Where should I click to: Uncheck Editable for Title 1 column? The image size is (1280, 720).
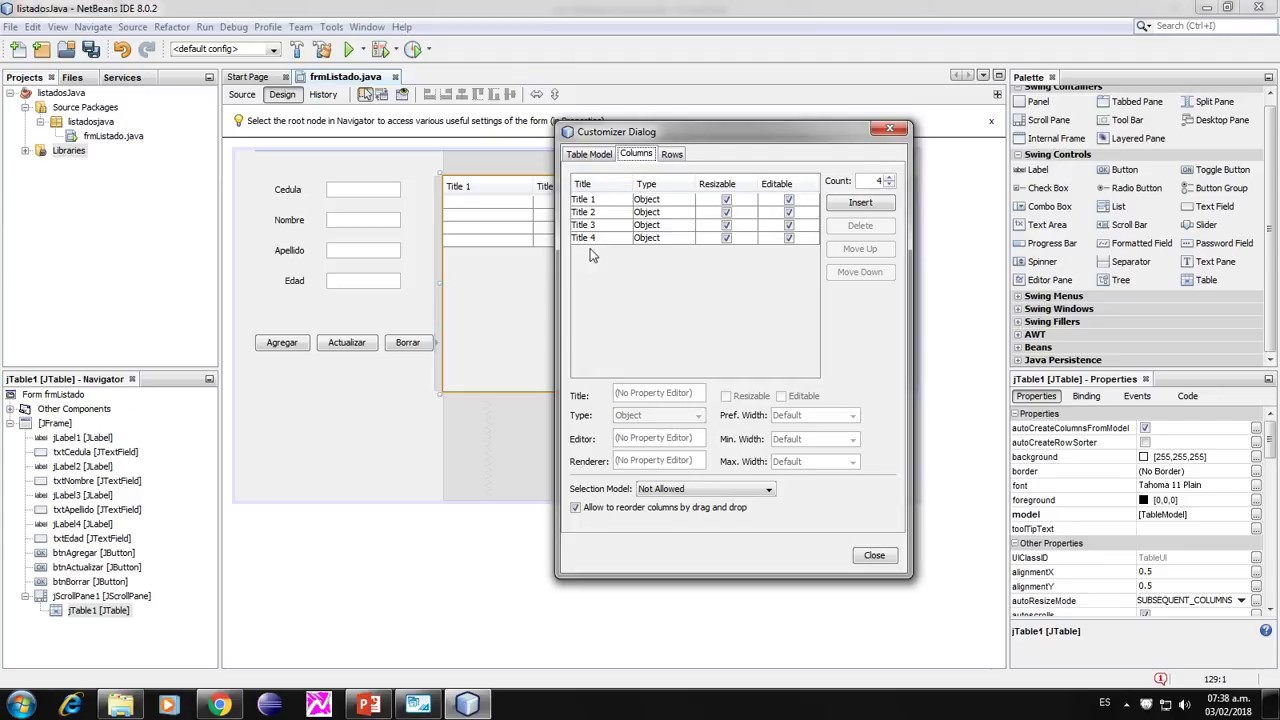coord(788,199)
